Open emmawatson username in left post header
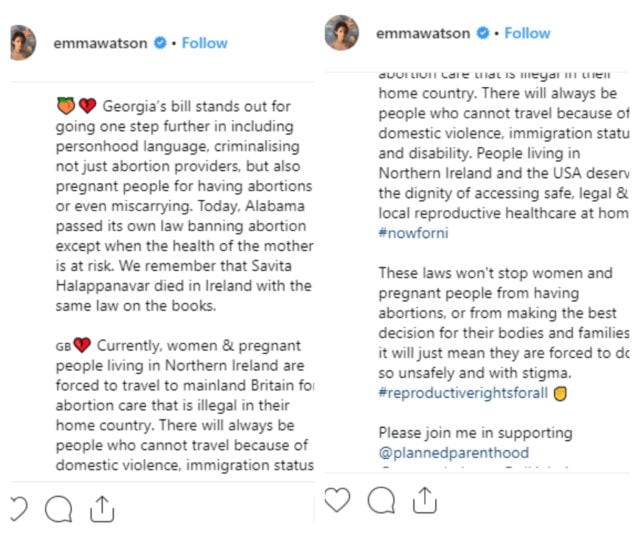Screen dimensions: 640x534 (100, 43)
